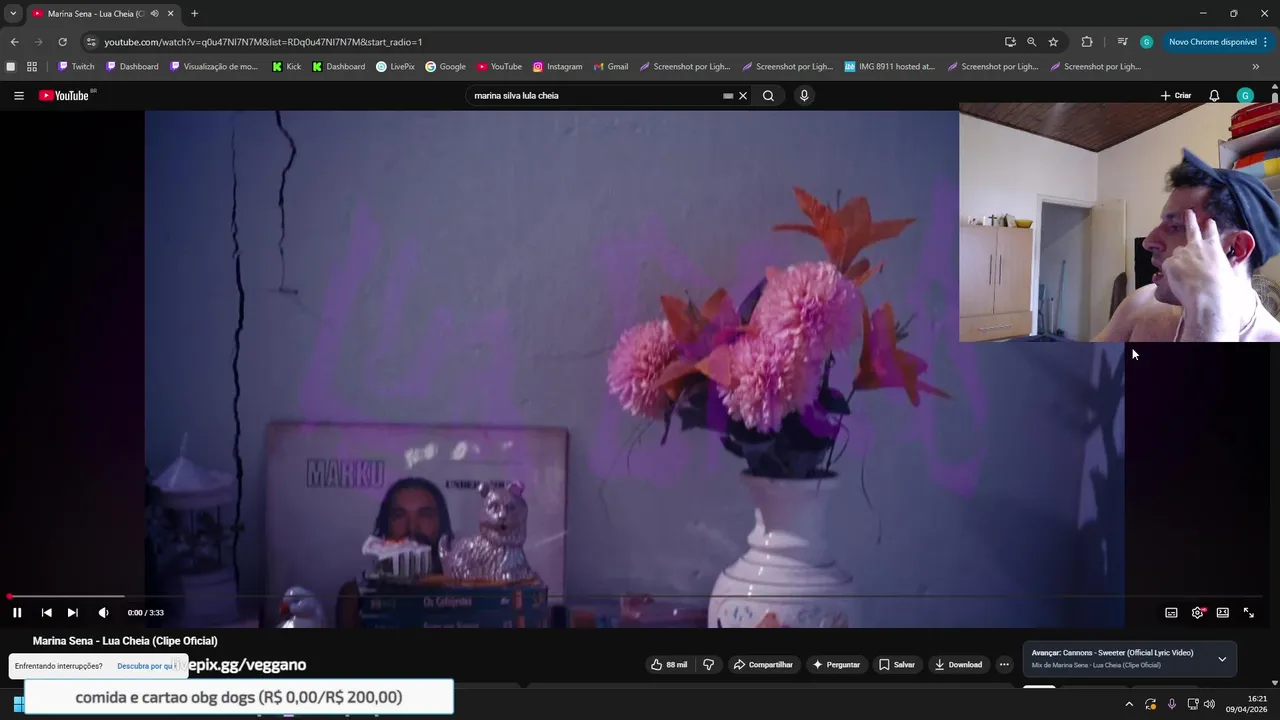
Task: Open the Twitch bookmark
Action: (x=76, y=67)
